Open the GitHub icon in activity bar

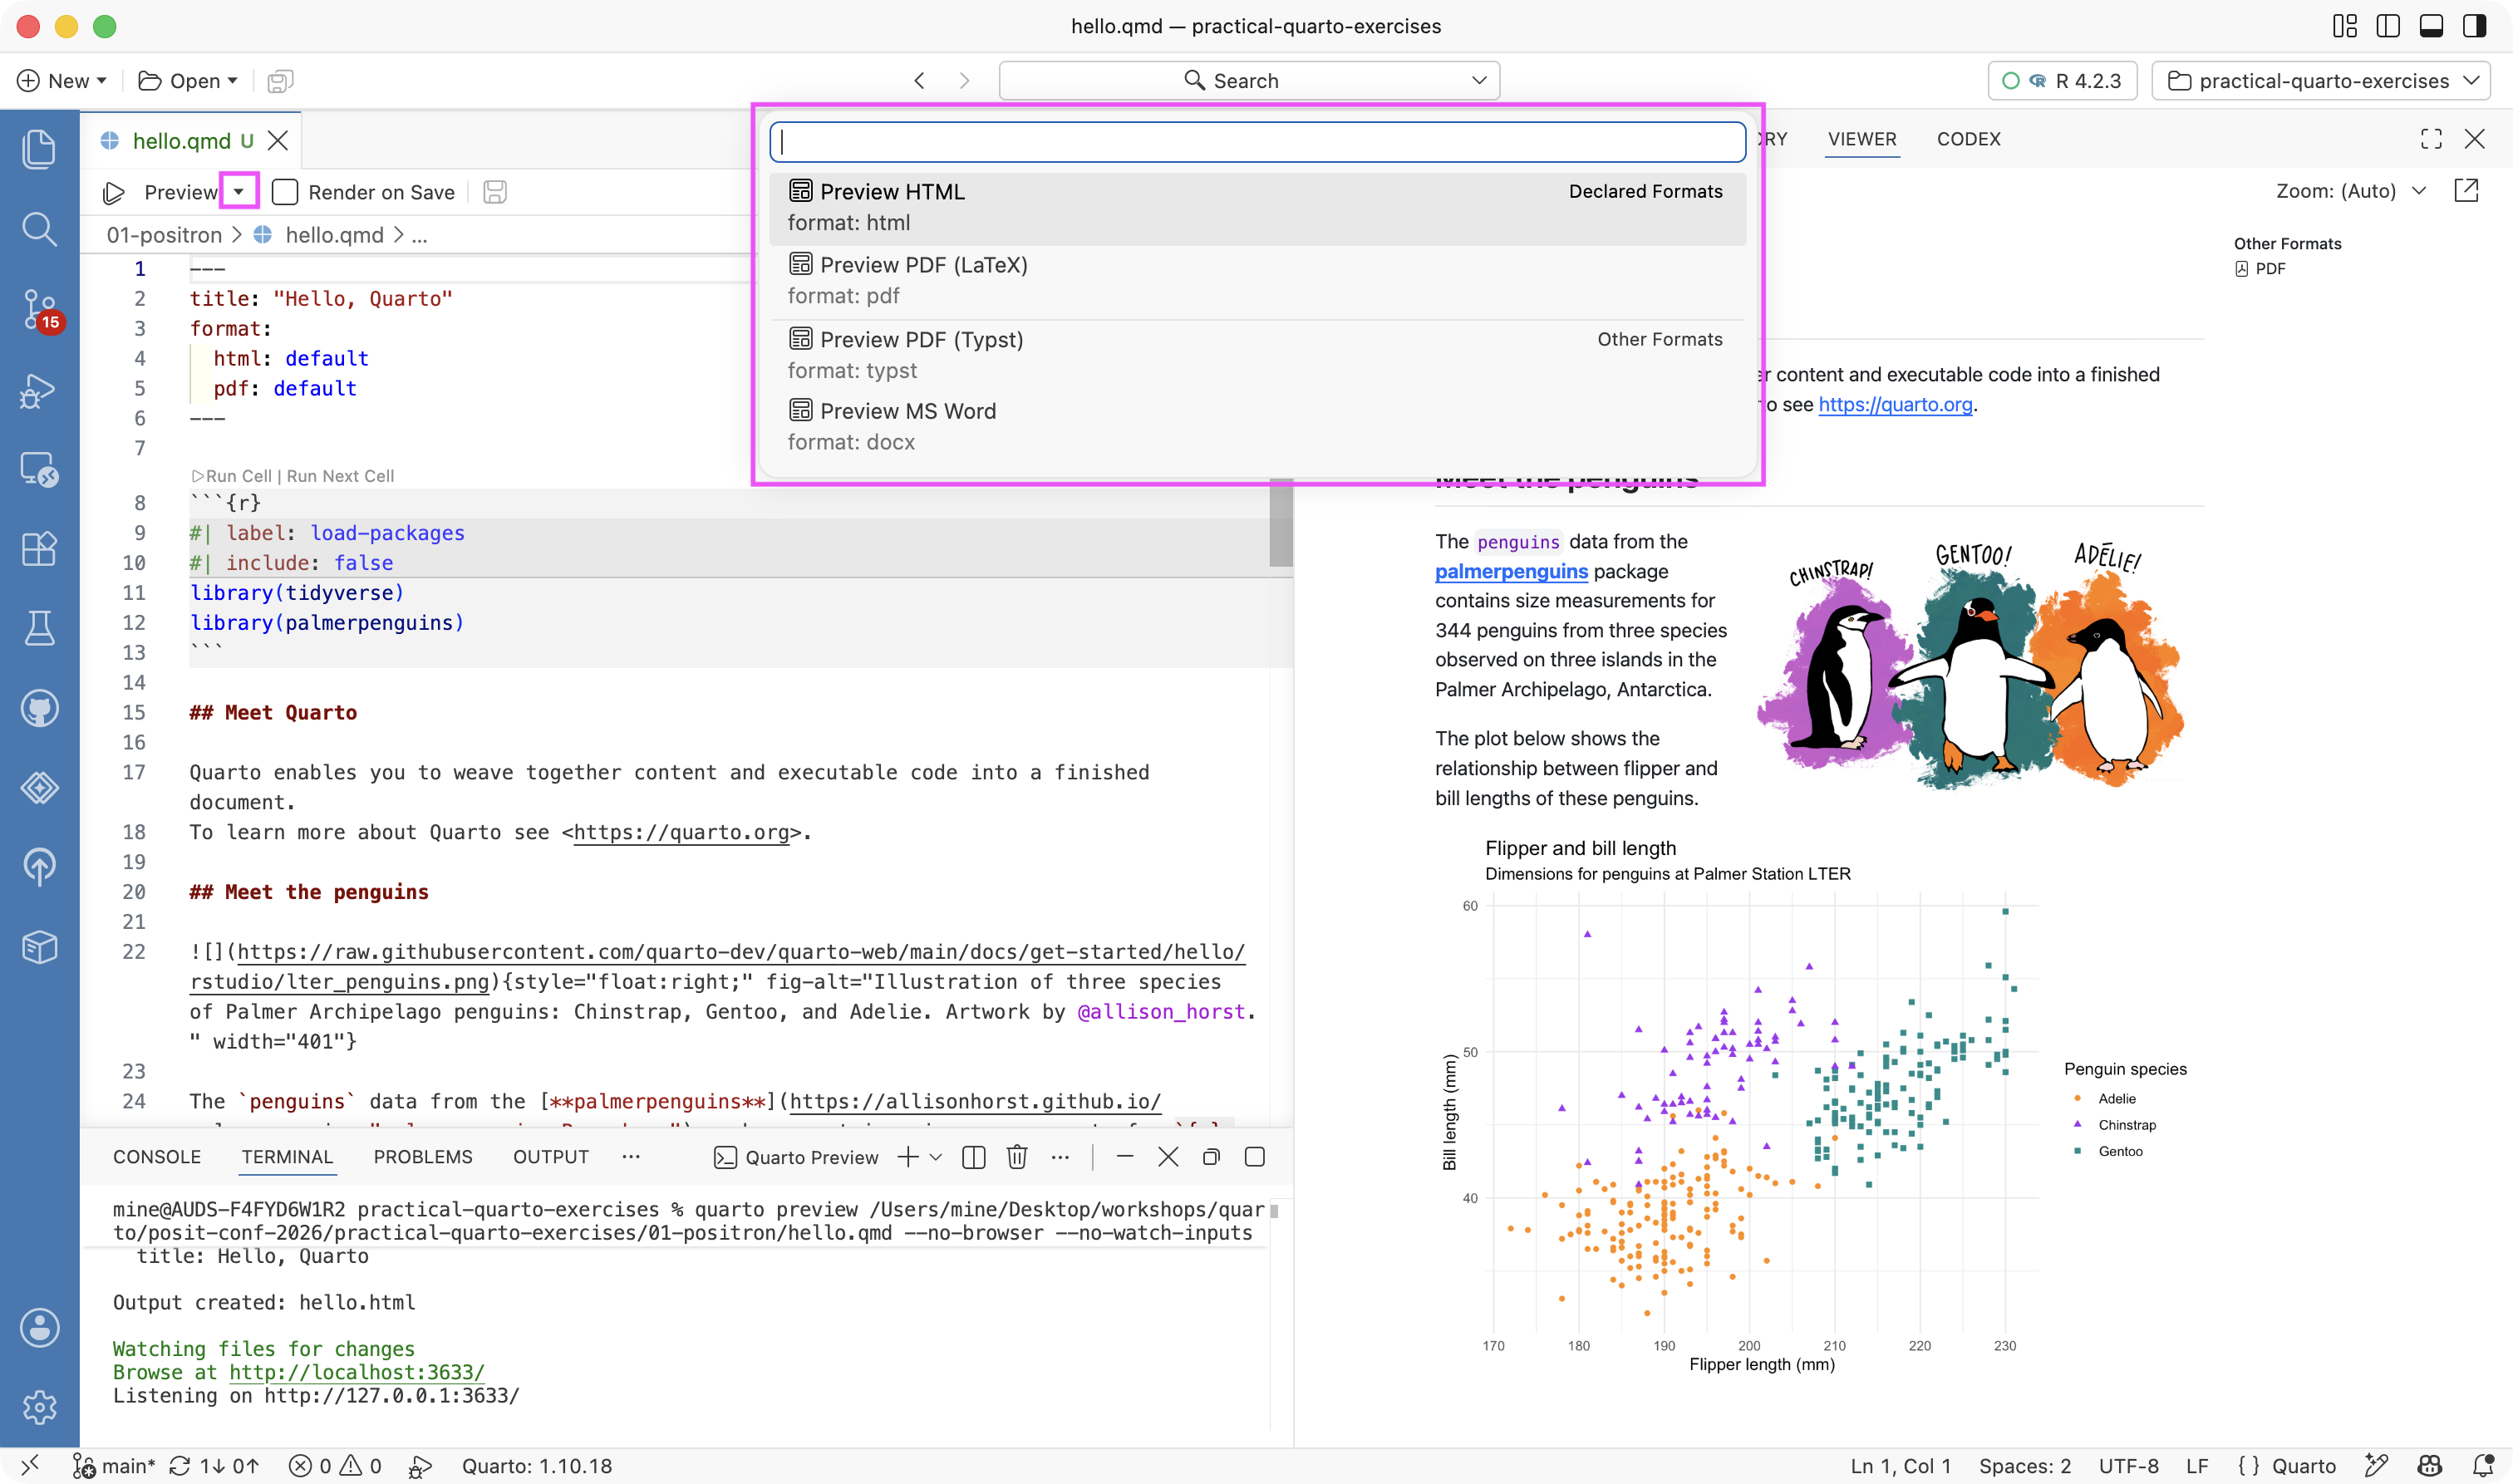[39, 708]
